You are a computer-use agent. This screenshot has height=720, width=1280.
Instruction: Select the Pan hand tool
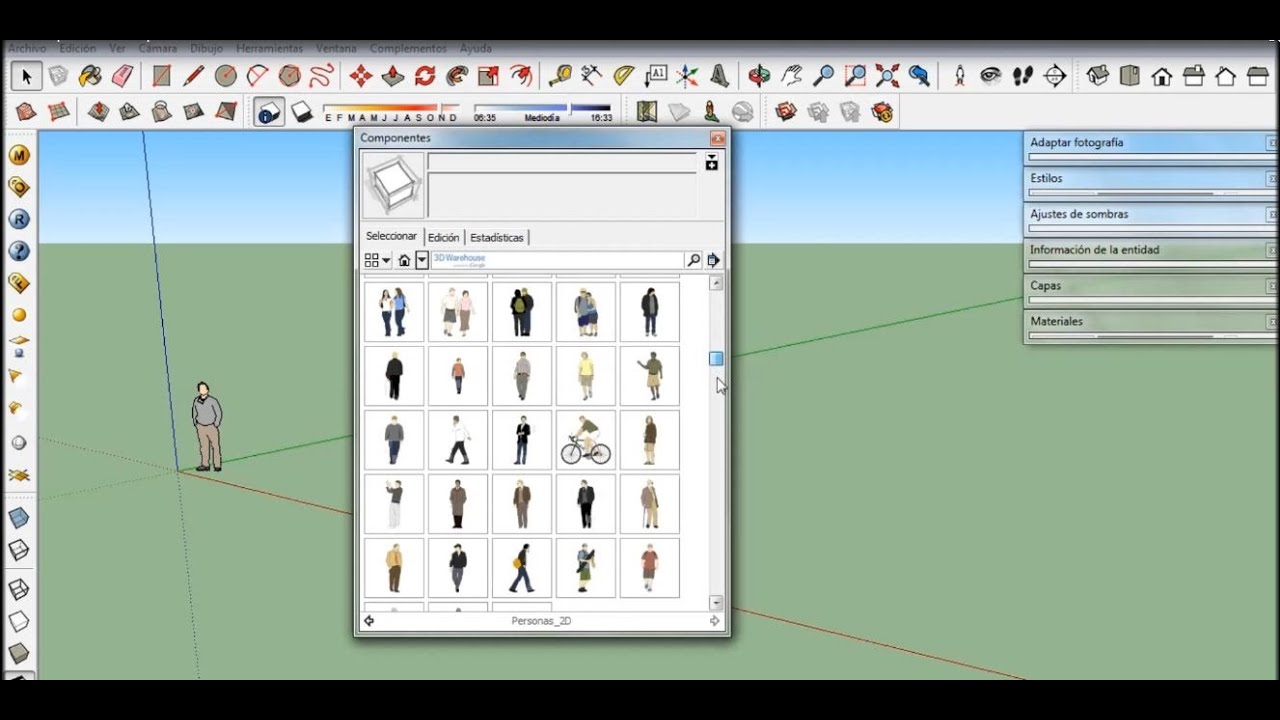pos(791,76)
